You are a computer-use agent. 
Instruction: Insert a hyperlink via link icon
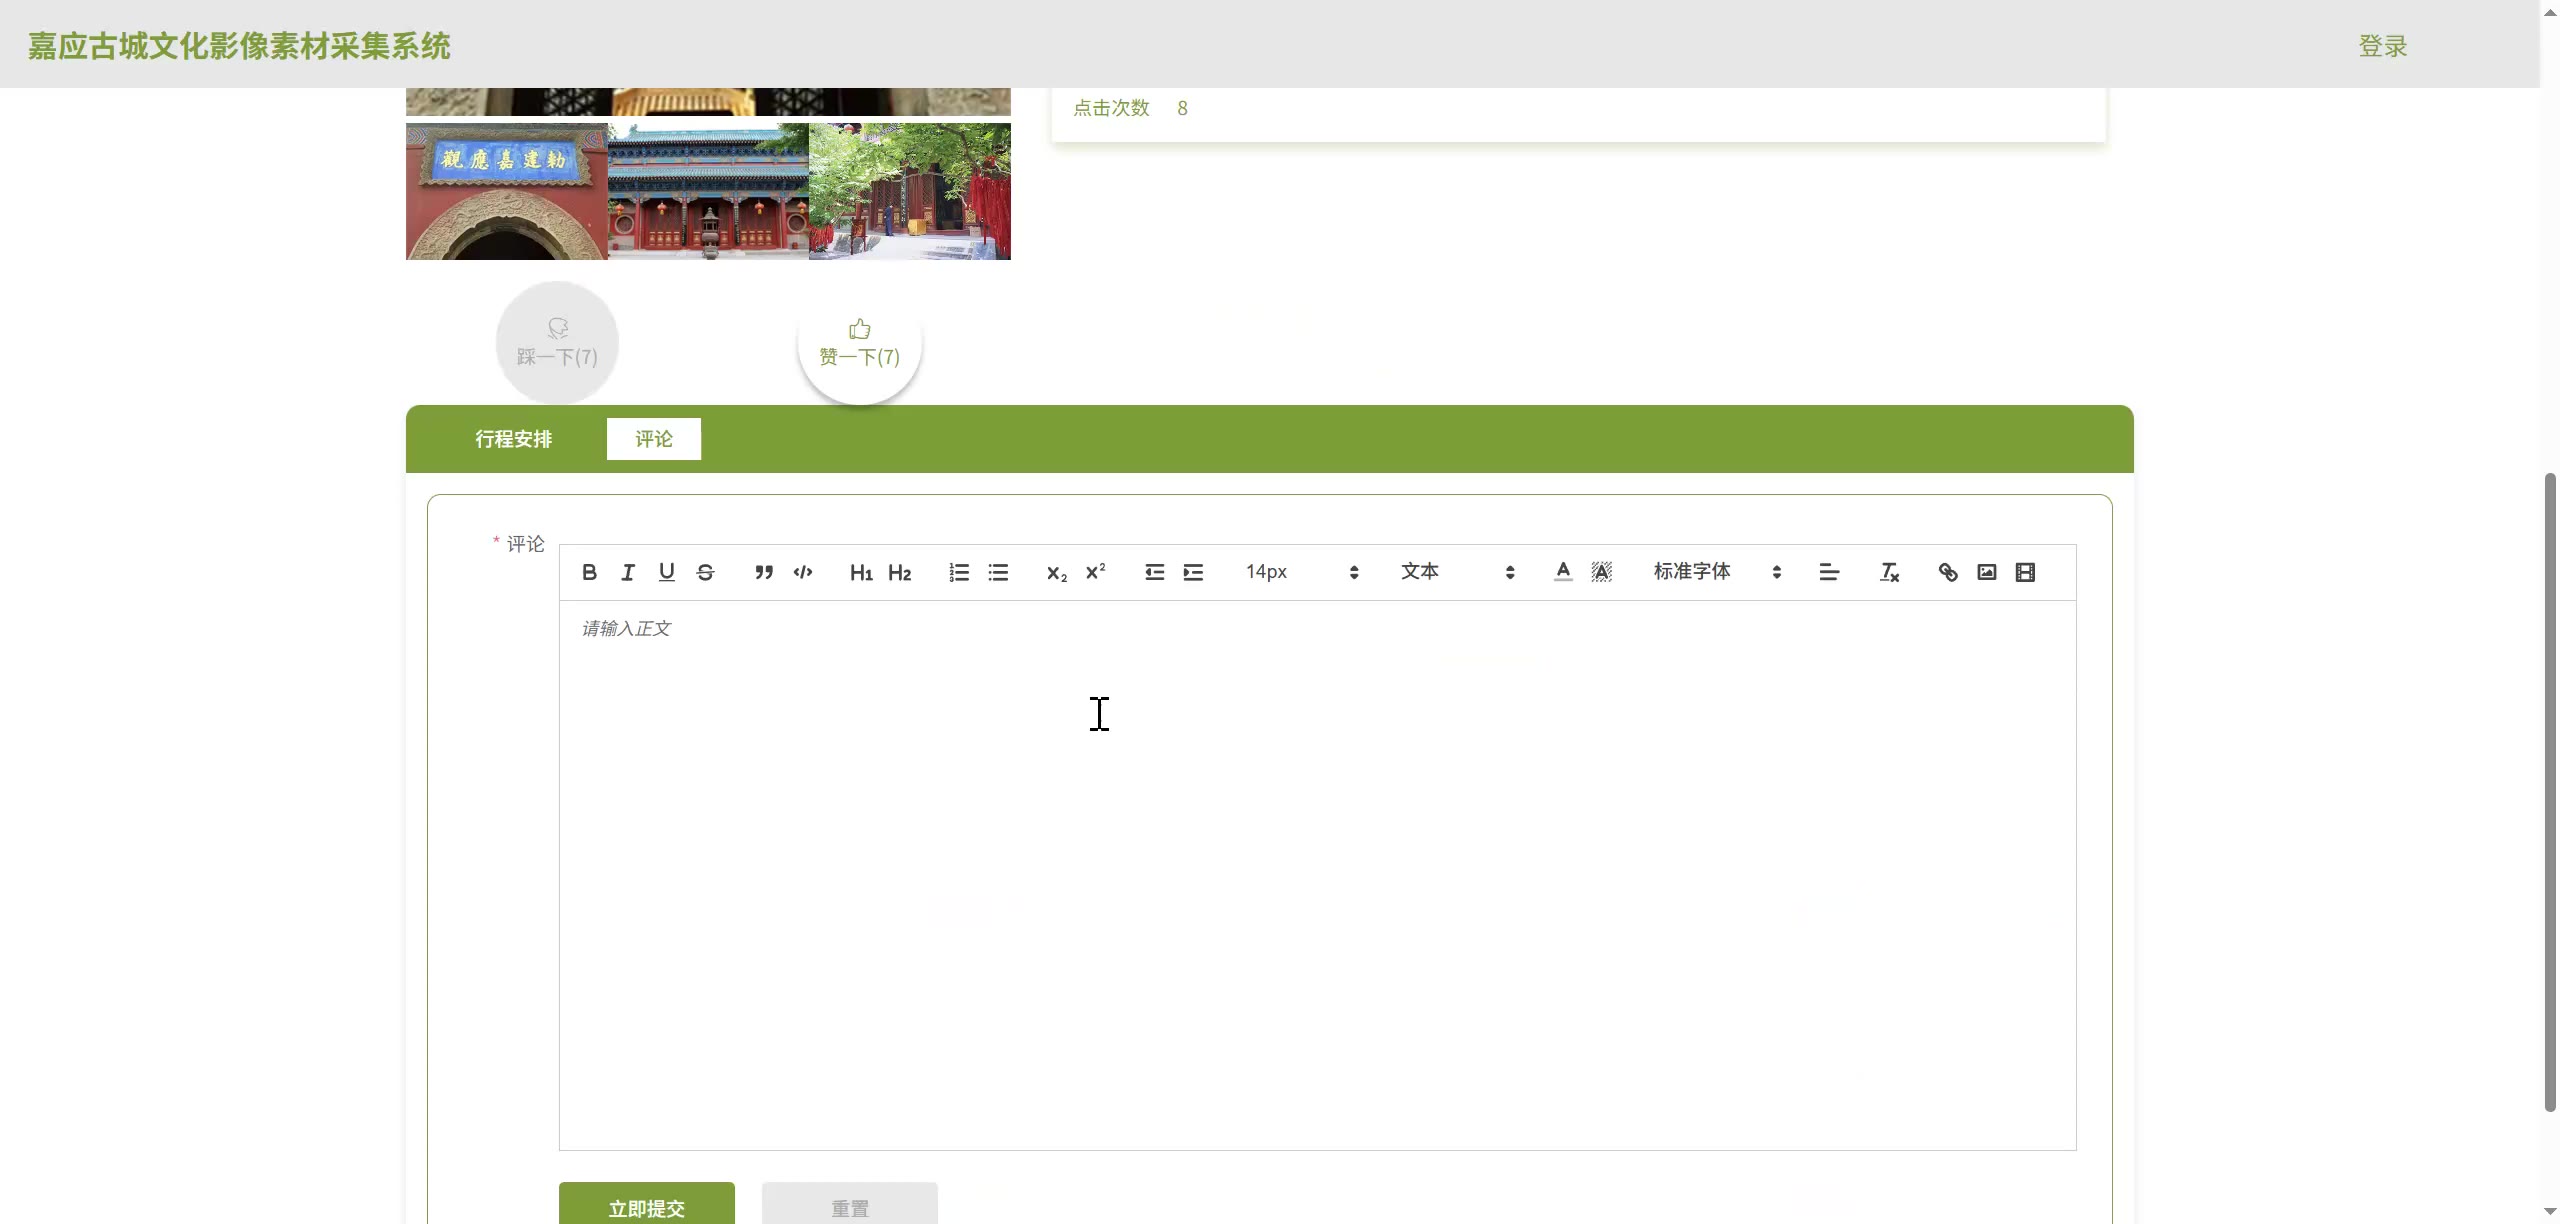(x=1947, y=572)
